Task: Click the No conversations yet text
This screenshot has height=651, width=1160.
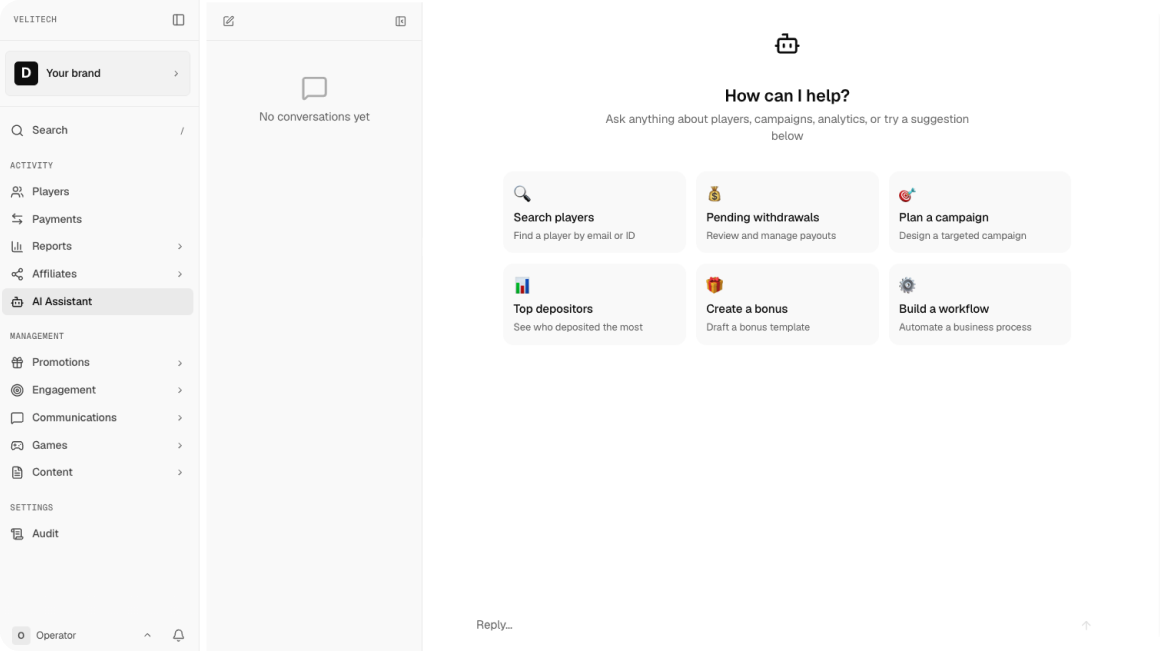Action: [314, 117]
